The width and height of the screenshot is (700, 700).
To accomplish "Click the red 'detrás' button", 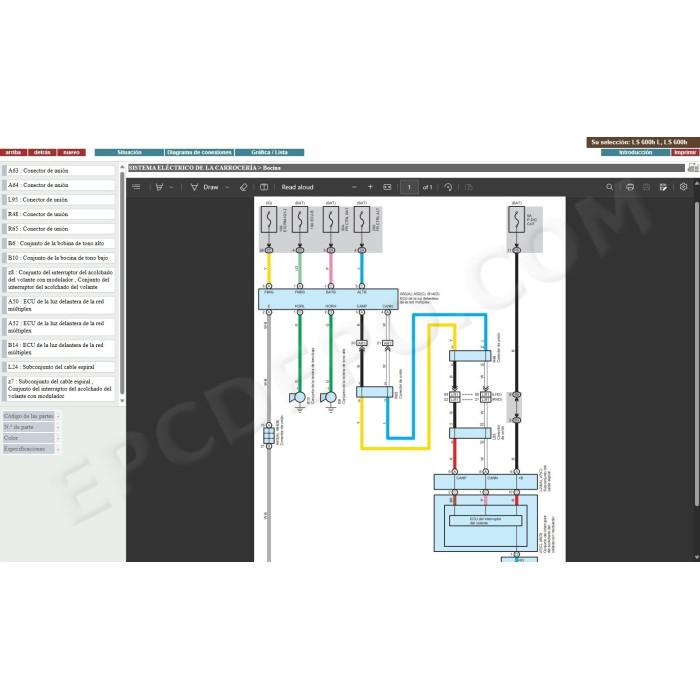I will [42, 152].
